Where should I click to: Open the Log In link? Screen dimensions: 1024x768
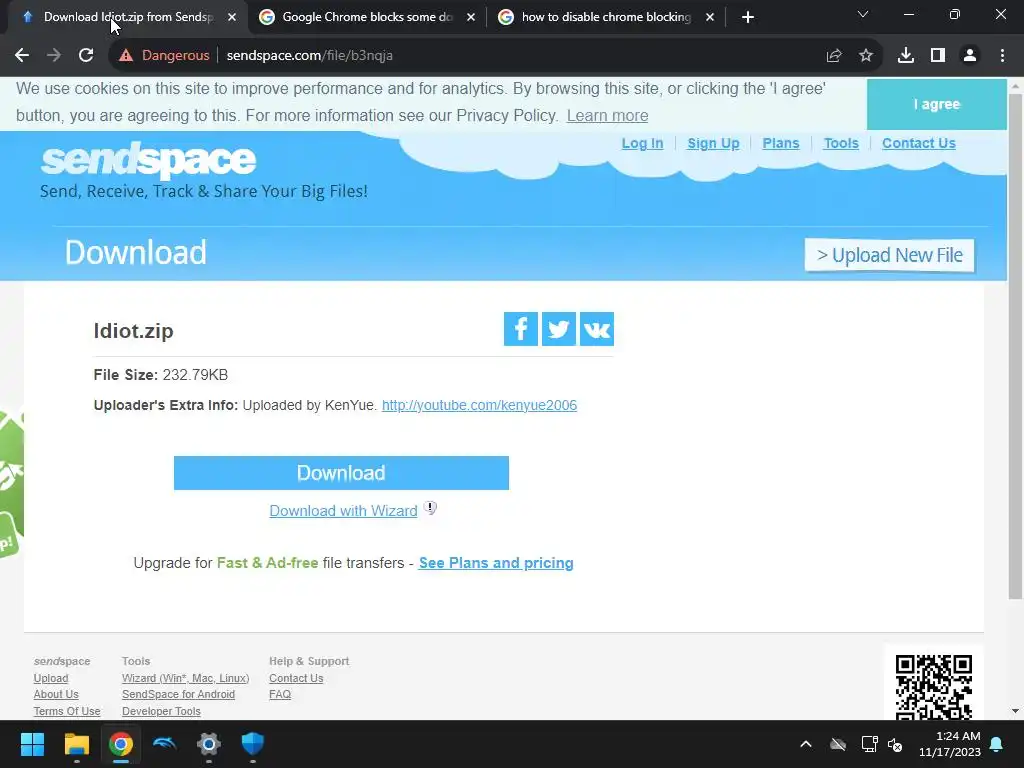point(642,143)
